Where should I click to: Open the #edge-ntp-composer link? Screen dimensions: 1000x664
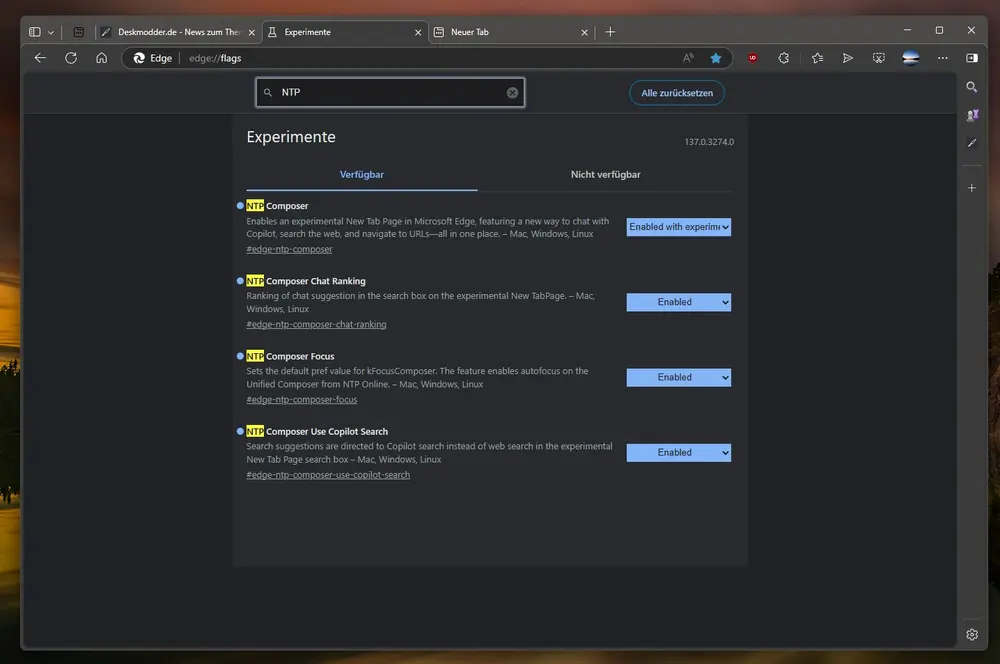(x=289, y=249)
